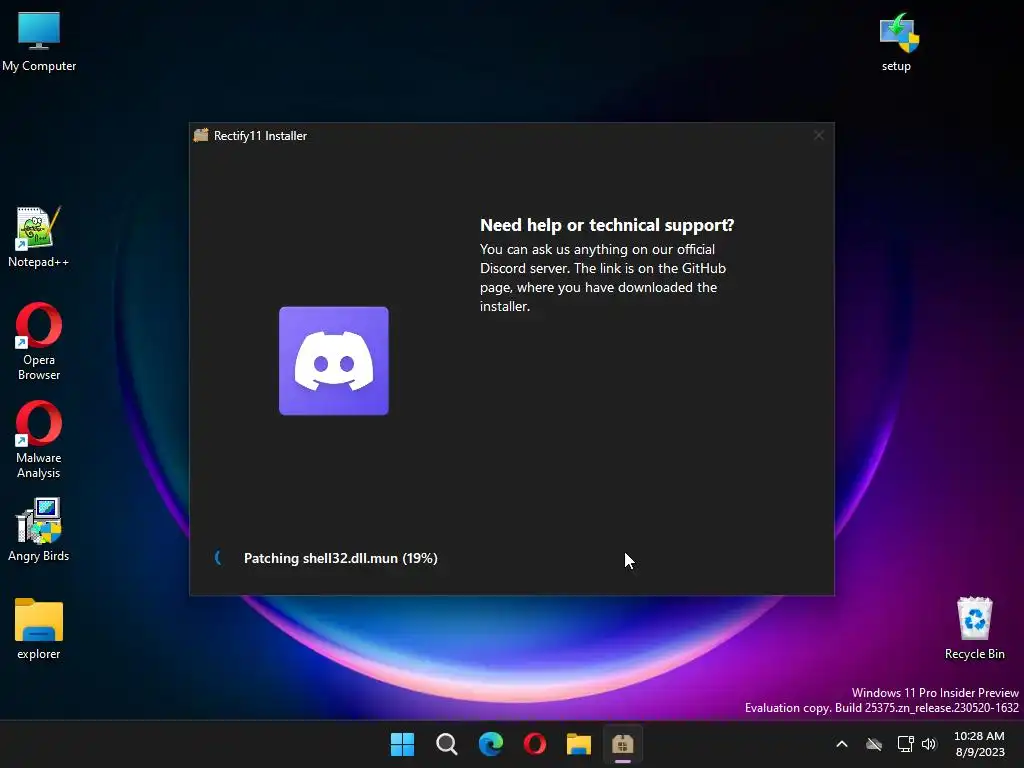The height and width of the screenshot is (768, 1024).
Task: Select the explorer folder on desktop
Action: tap(39, 629)
